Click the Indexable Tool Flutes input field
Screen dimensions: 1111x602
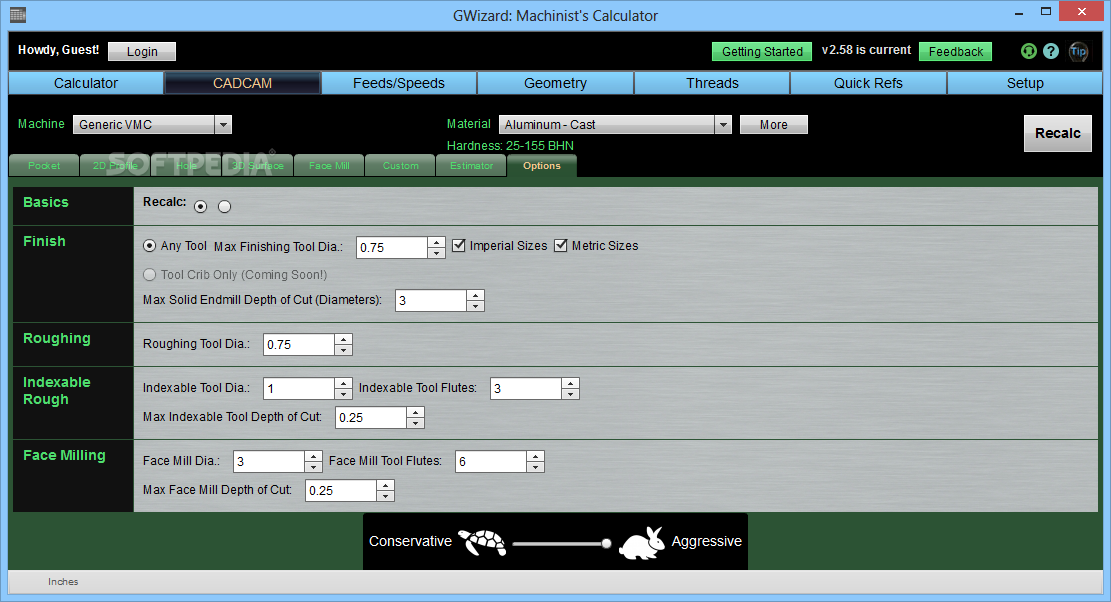pos(526,388)
